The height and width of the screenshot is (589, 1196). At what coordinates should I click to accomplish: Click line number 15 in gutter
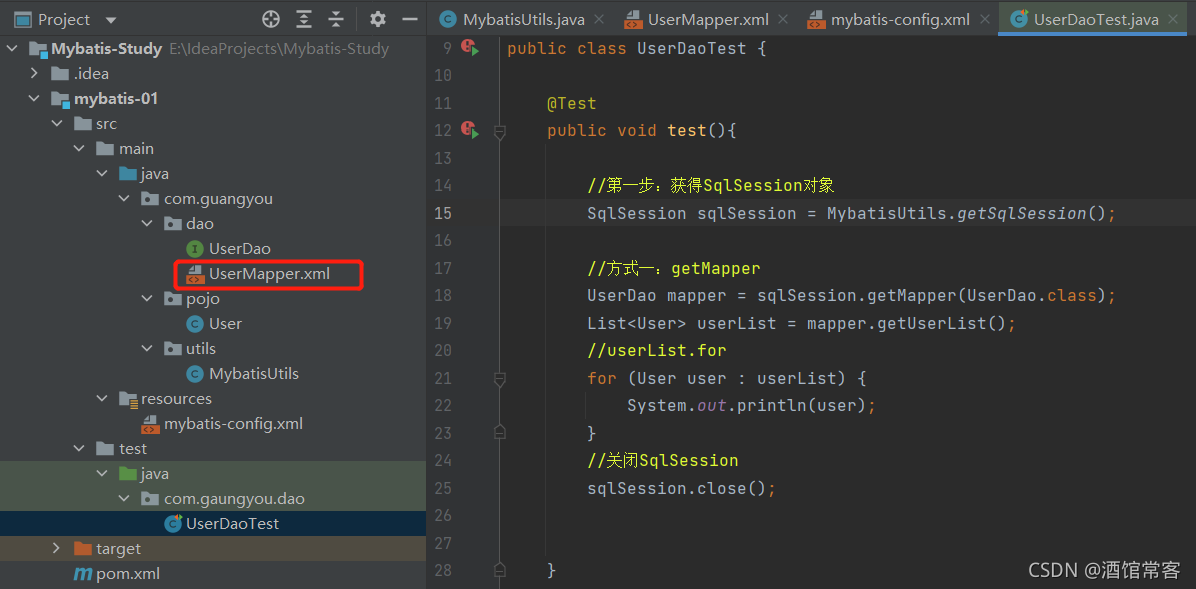[443, 213]
